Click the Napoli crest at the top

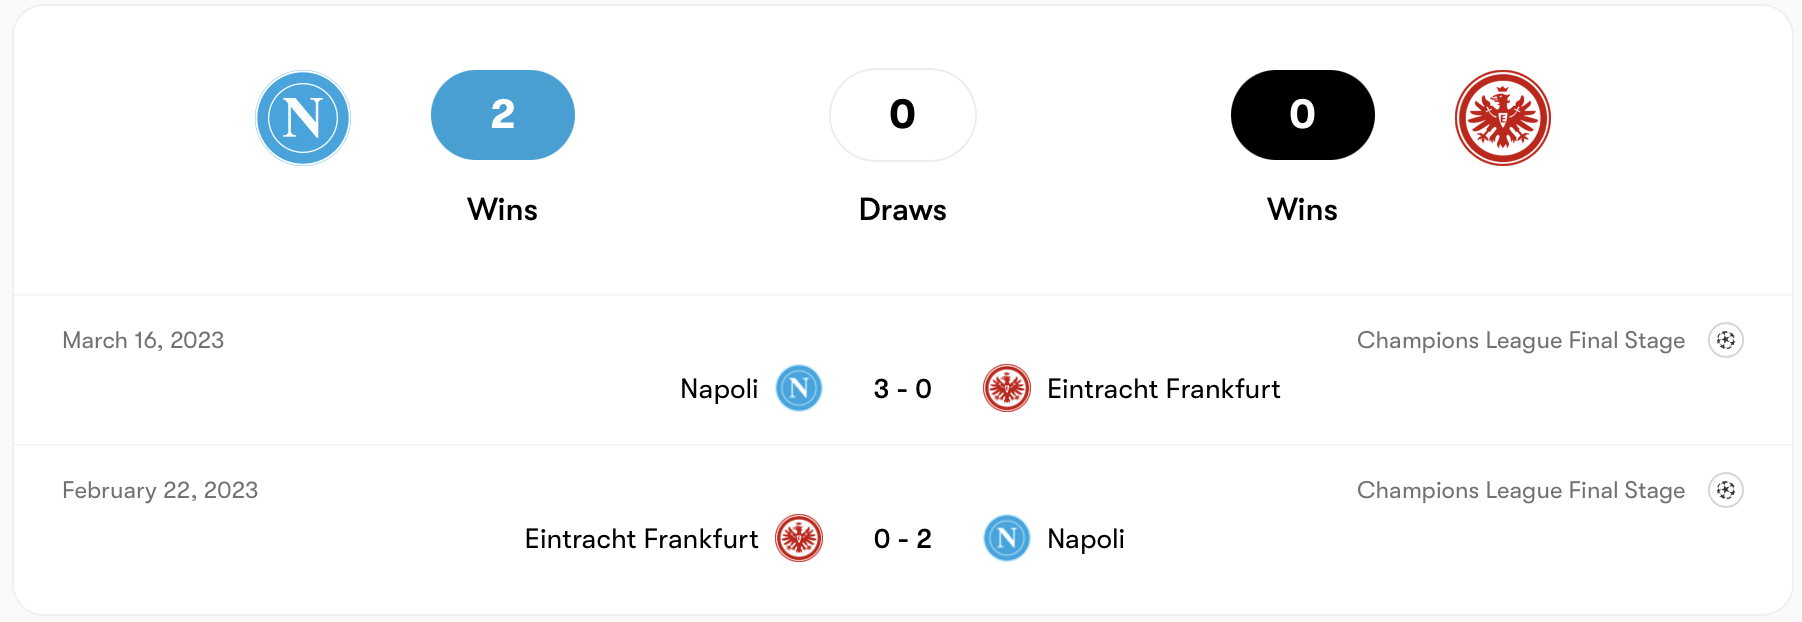tap(303, 117)
